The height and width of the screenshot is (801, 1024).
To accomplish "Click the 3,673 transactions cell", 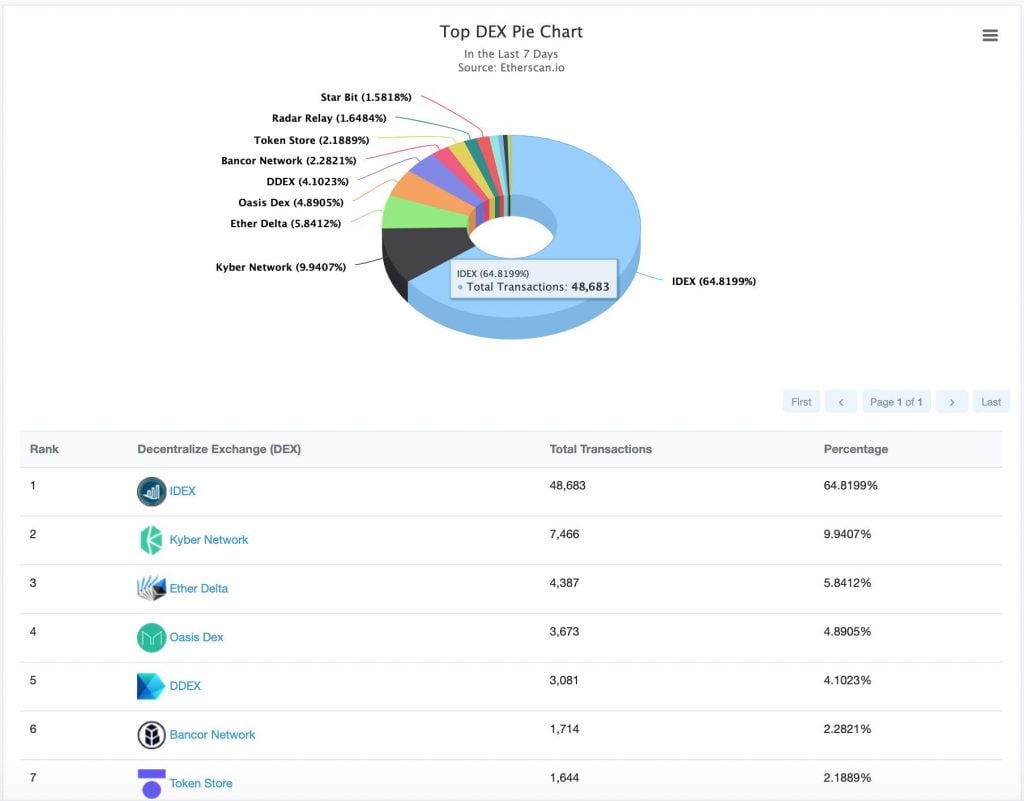I will (564, 631).
